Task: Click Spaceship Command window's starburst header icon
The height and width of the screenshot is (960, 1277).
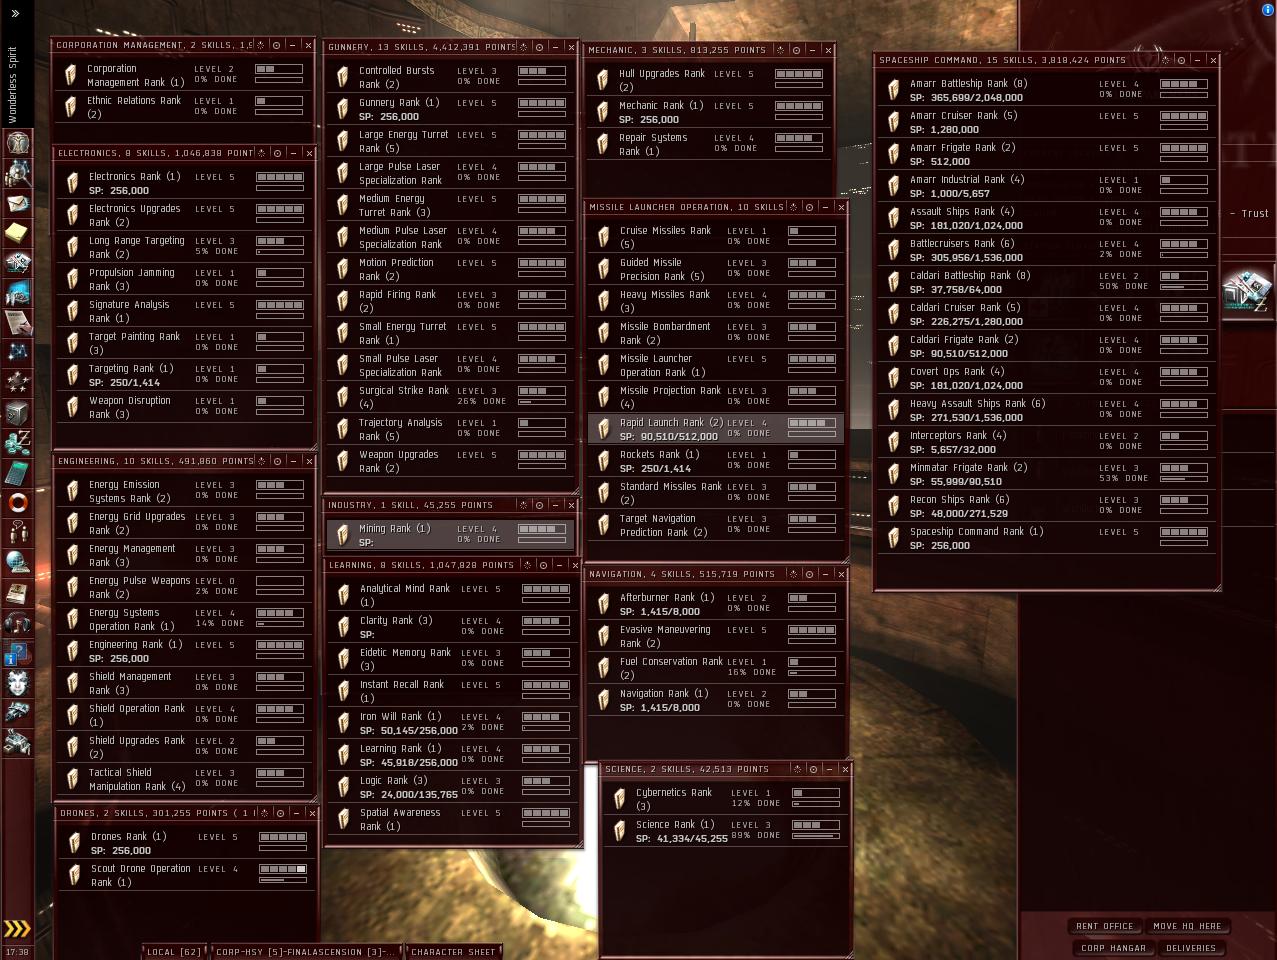Action: (1163, 60)
